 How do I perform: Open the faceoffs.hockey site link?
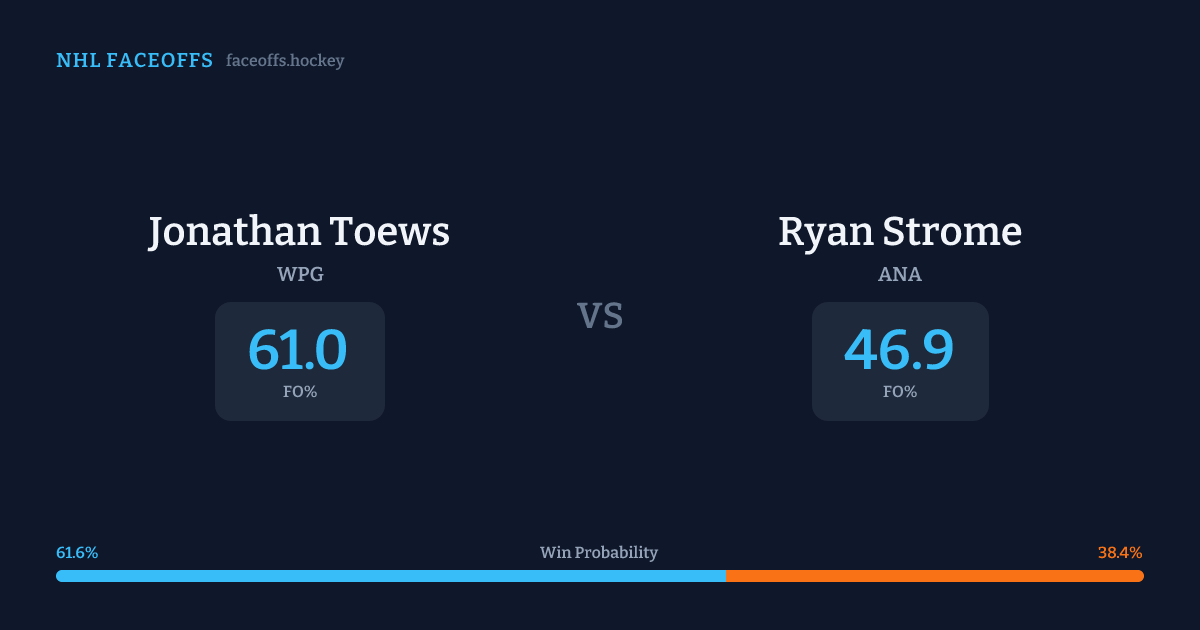(285, 61)
